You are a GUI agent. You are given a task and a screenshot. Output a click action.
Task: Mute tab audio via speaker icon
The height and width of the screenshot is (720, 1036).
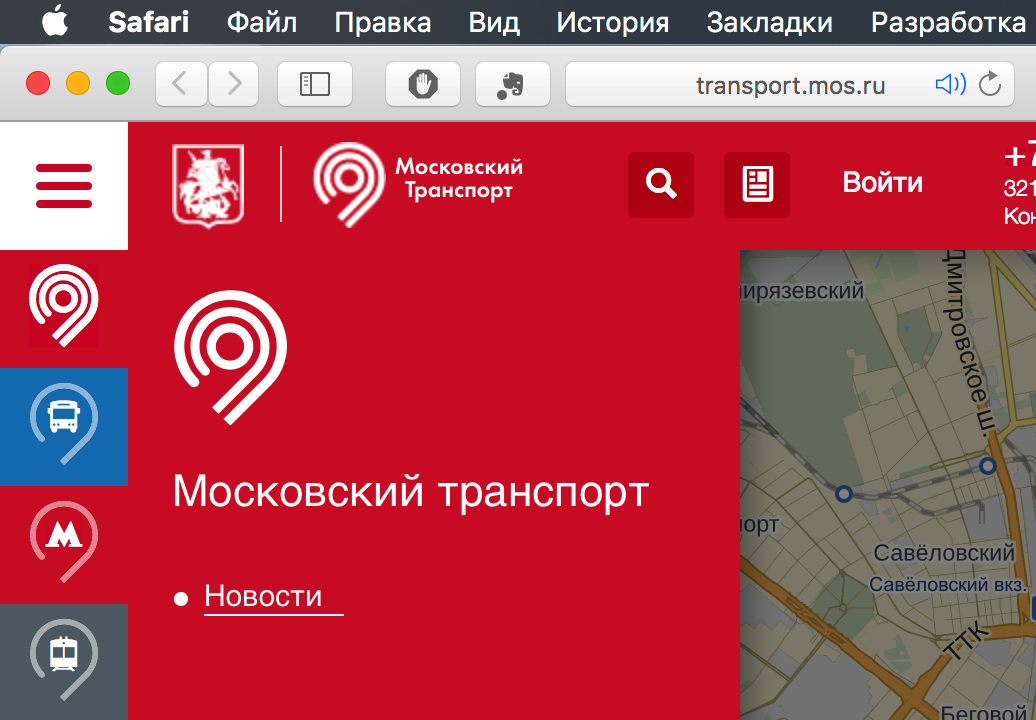(951, 84)
